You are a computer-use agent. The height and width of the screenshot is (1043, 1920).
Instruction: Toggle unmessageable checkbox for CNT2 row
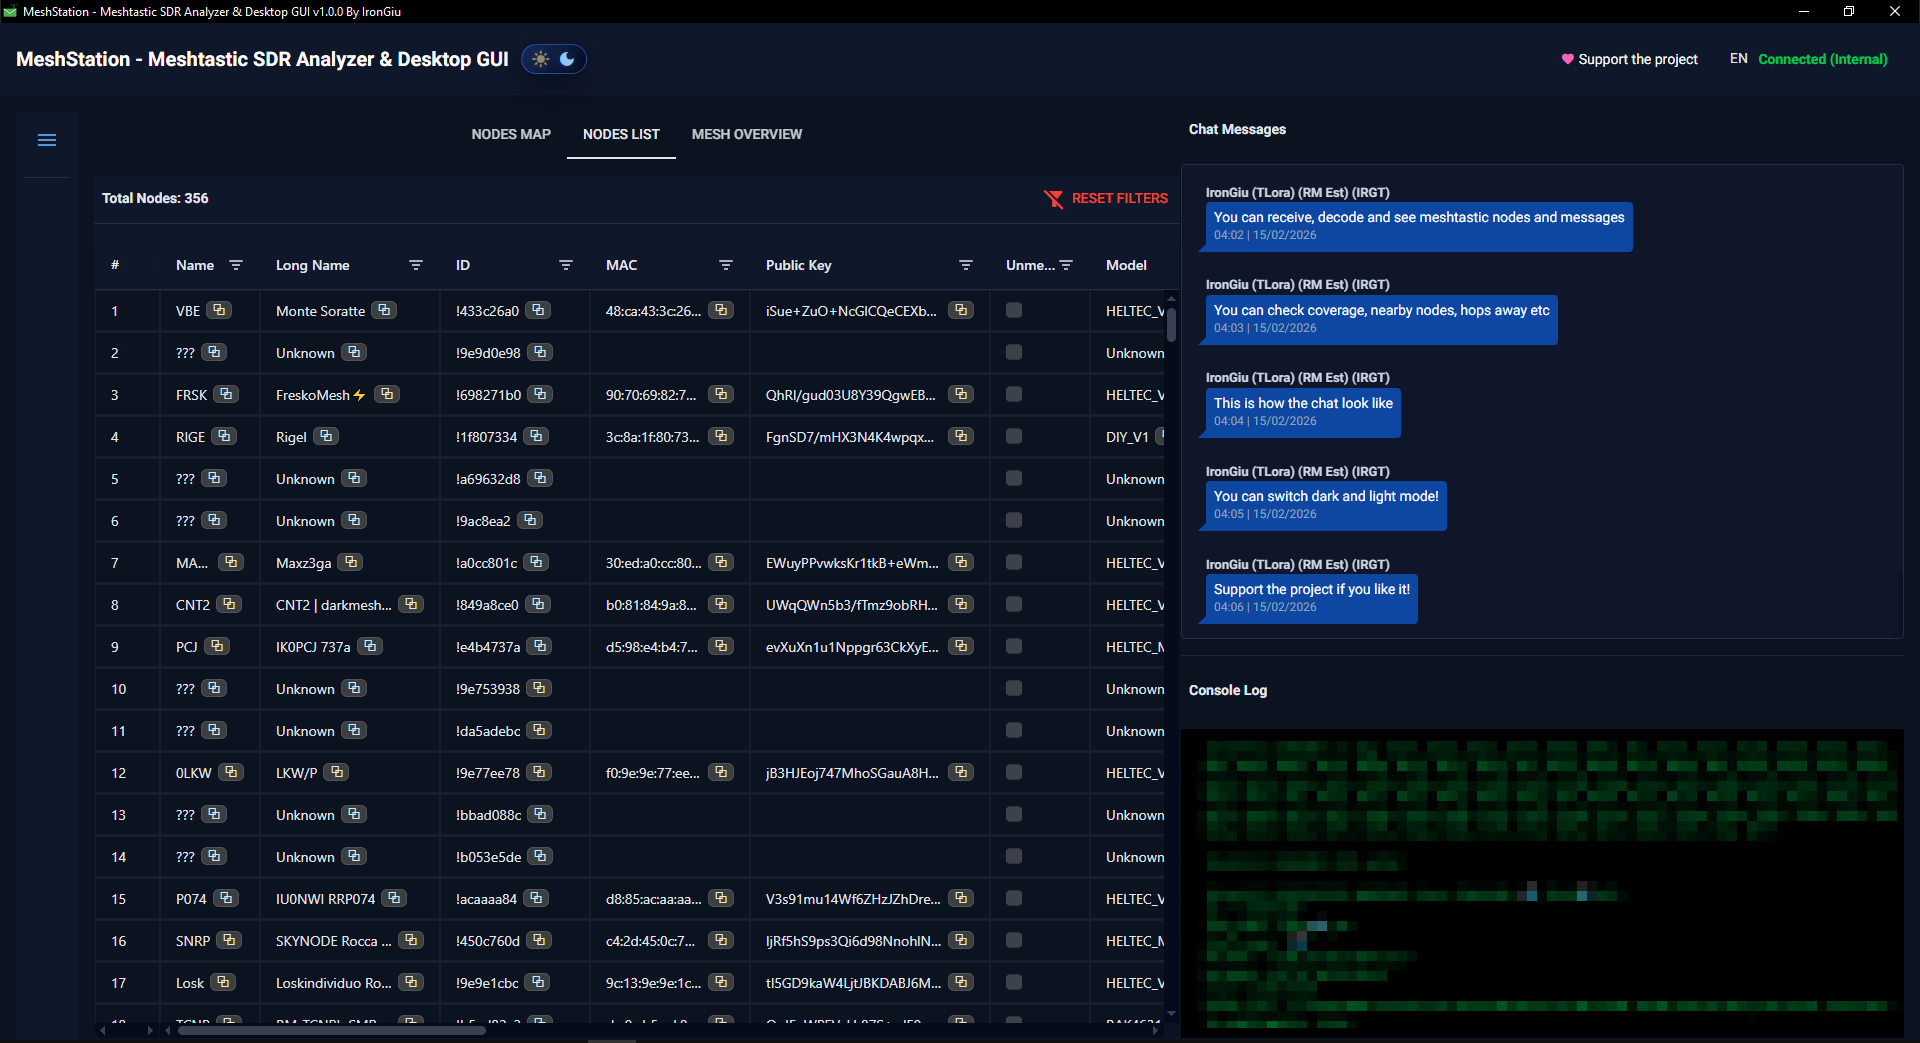tap(1014, 604)
